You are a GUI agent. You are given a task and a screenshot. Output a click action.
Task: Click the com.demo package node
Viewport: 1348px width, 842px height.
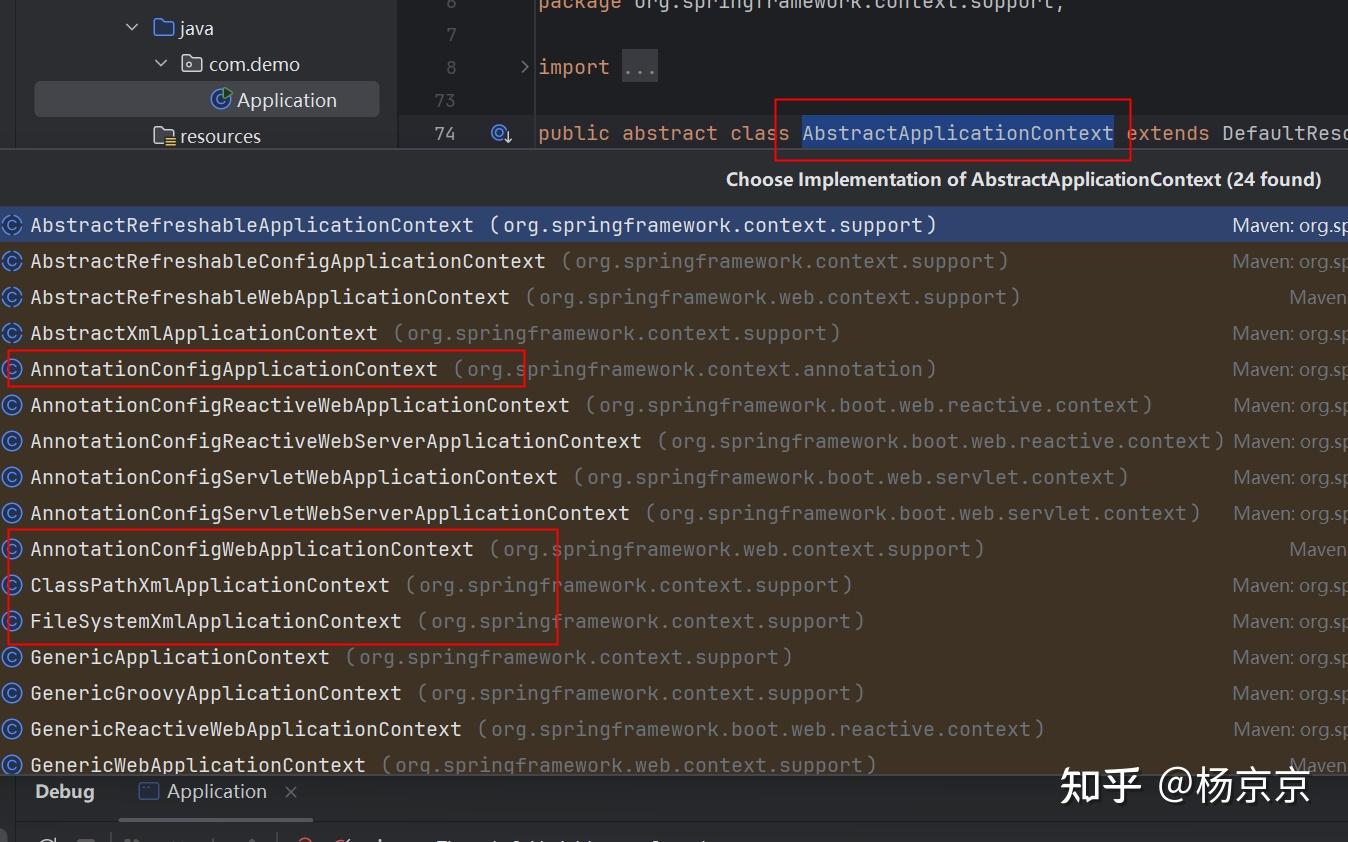[x=240, y=64]
